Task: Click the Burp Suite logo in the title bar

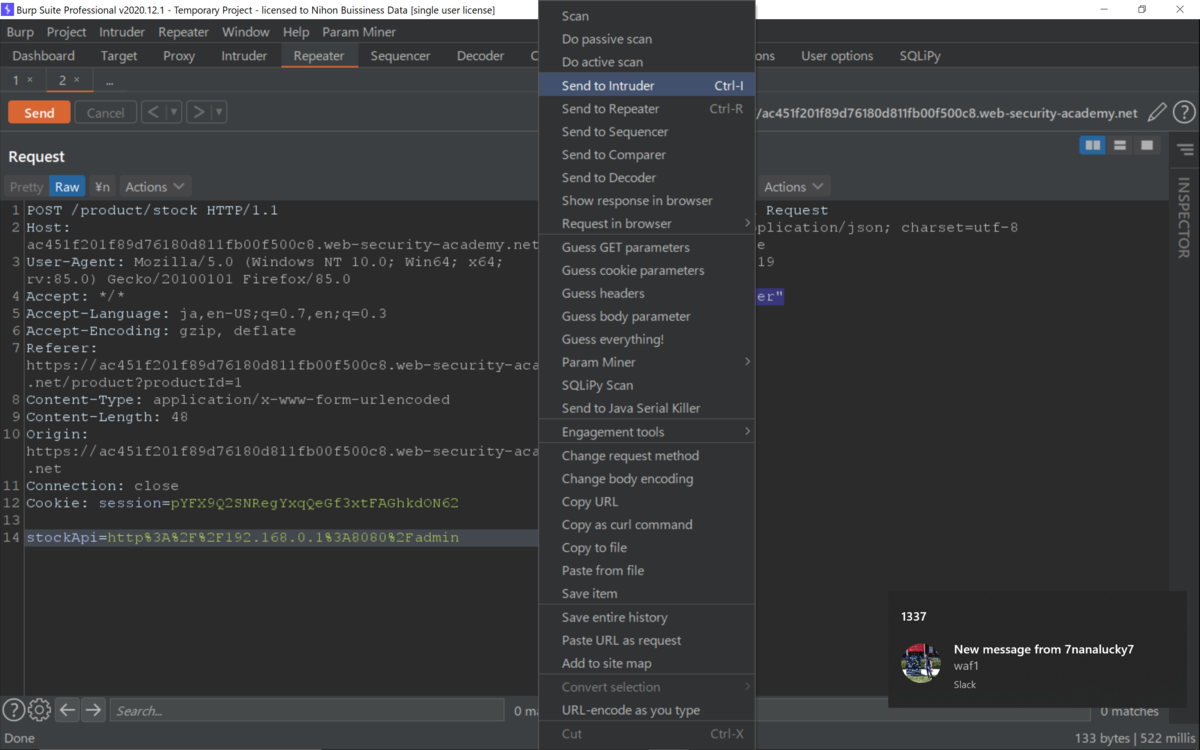Action: coord(9,9)
